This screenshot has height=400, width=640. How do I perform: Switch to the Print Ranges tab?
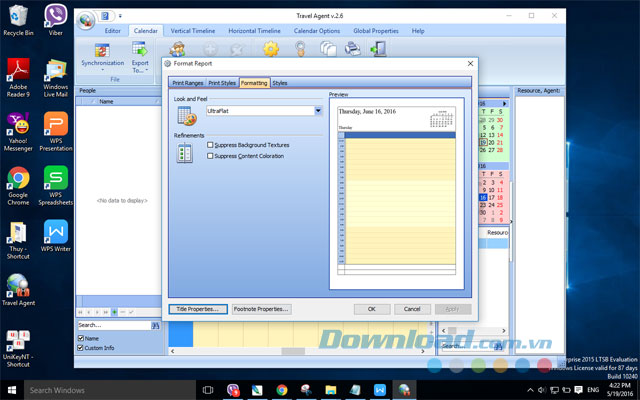[186, 83]
